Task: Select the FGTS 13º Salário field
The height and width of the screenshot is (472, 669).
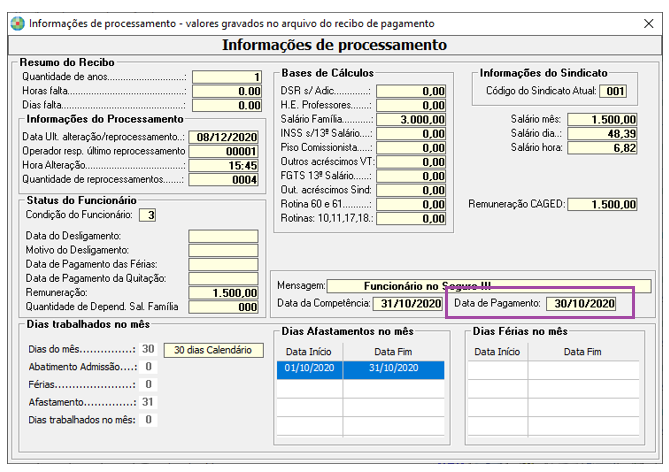Action: [x=411, y=176]
